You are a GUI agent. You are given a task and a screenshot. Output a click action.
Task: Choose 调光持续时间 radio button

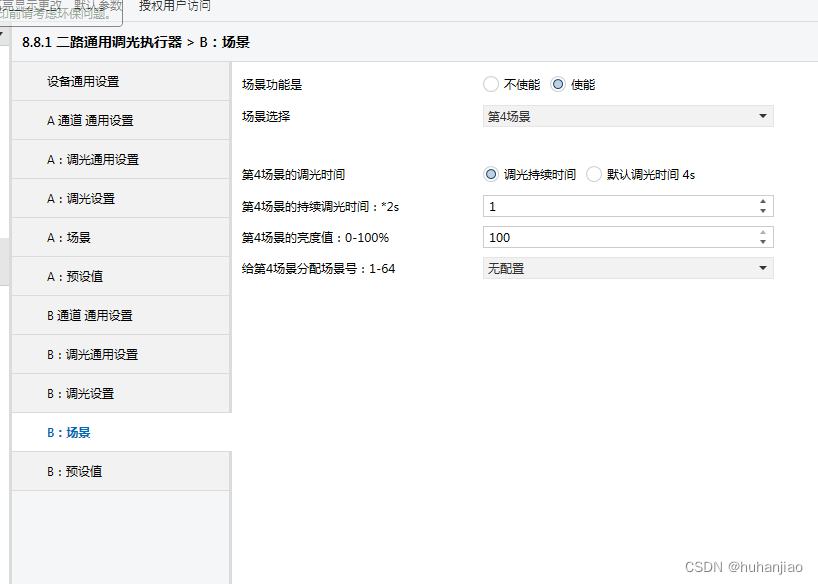tap(490, 174)
